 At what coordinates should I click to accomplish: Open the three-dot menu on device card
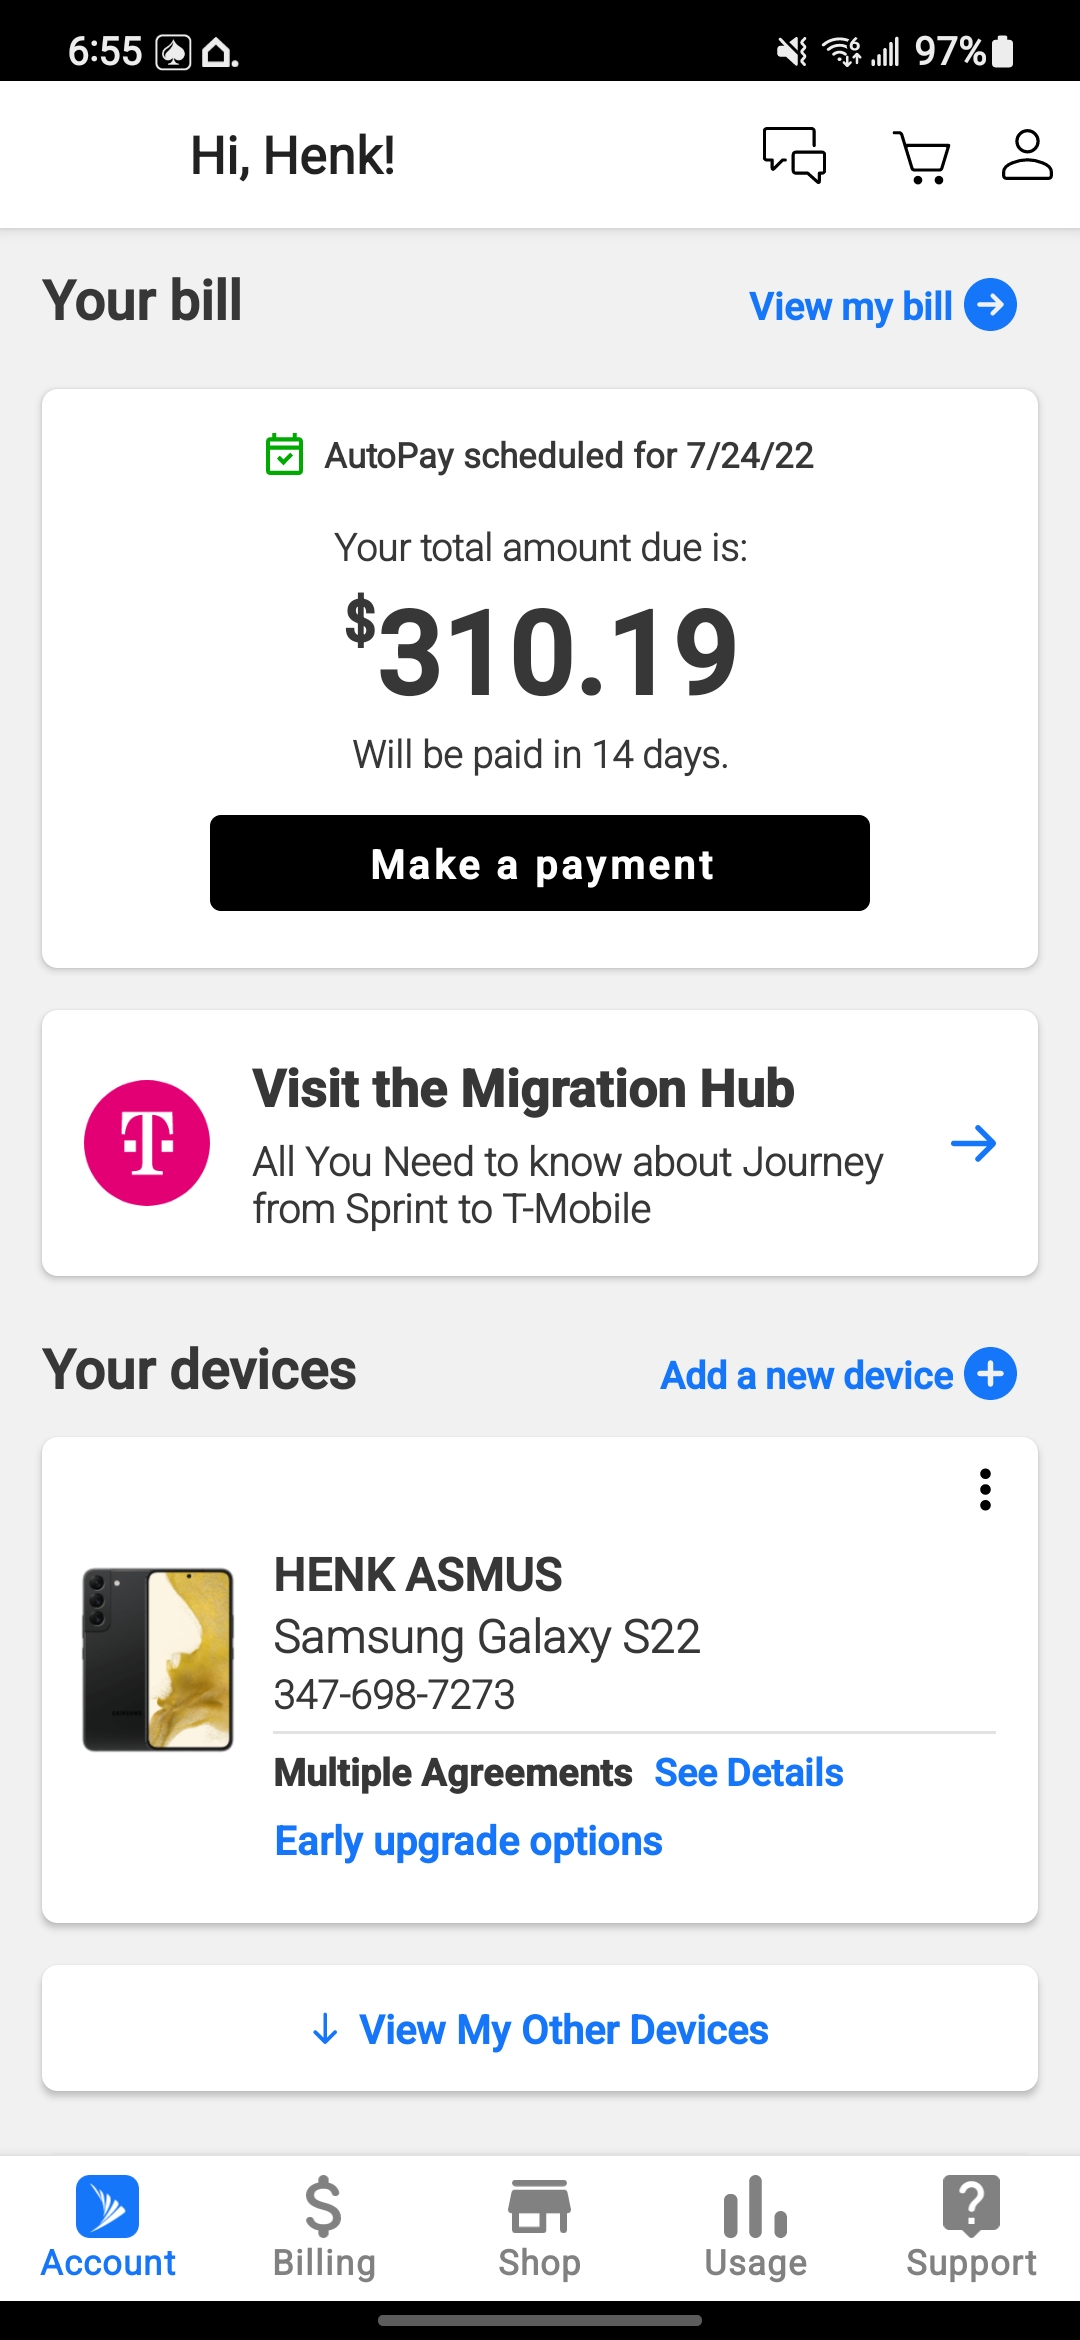[x=985, y=1489]
